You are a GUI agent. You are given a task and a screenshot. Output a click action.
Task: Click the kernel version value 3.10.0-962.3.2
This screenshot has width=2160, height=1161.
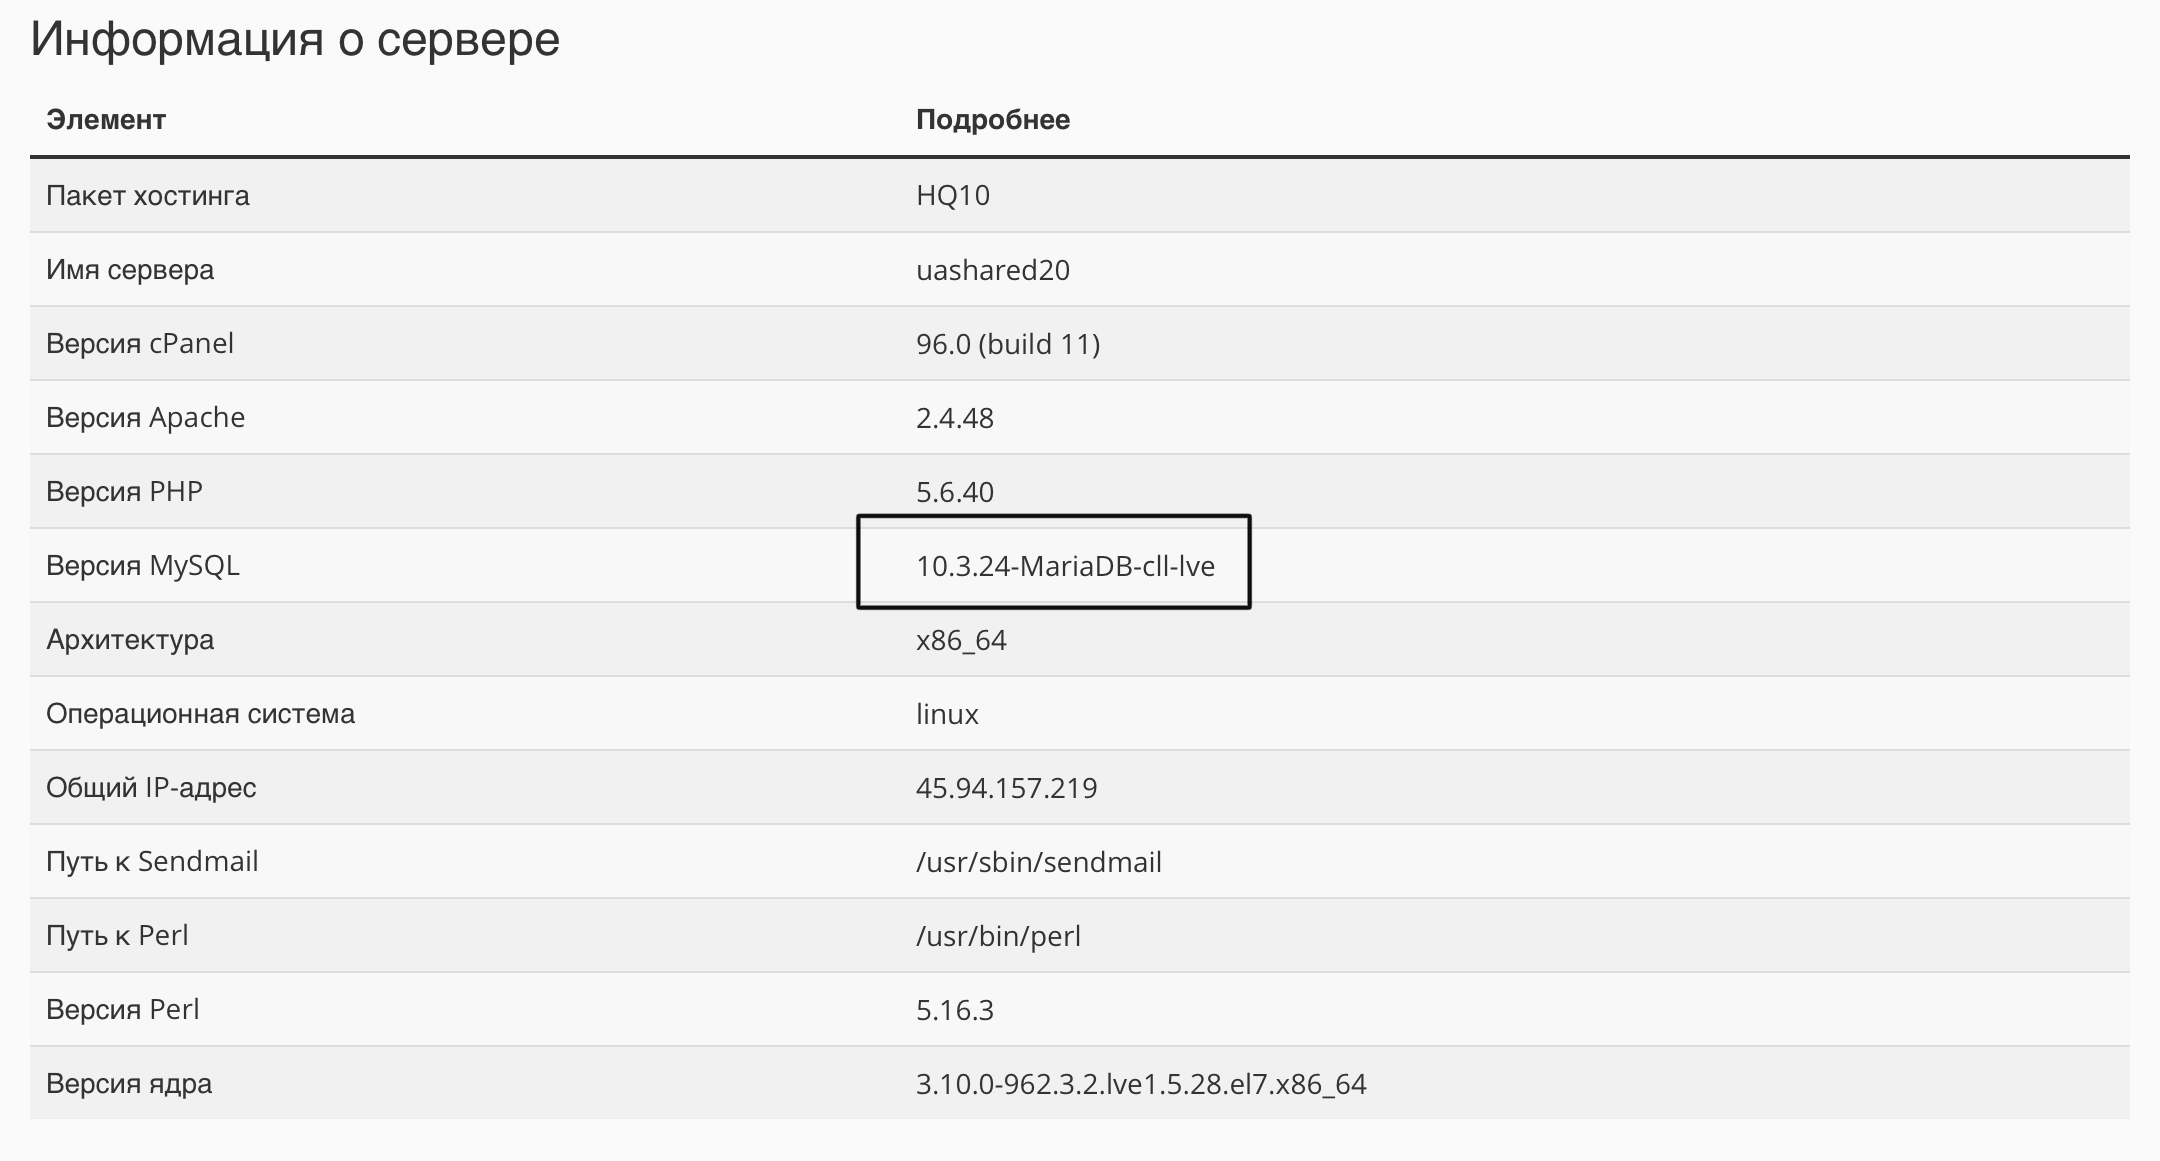coord(1141,1084)
